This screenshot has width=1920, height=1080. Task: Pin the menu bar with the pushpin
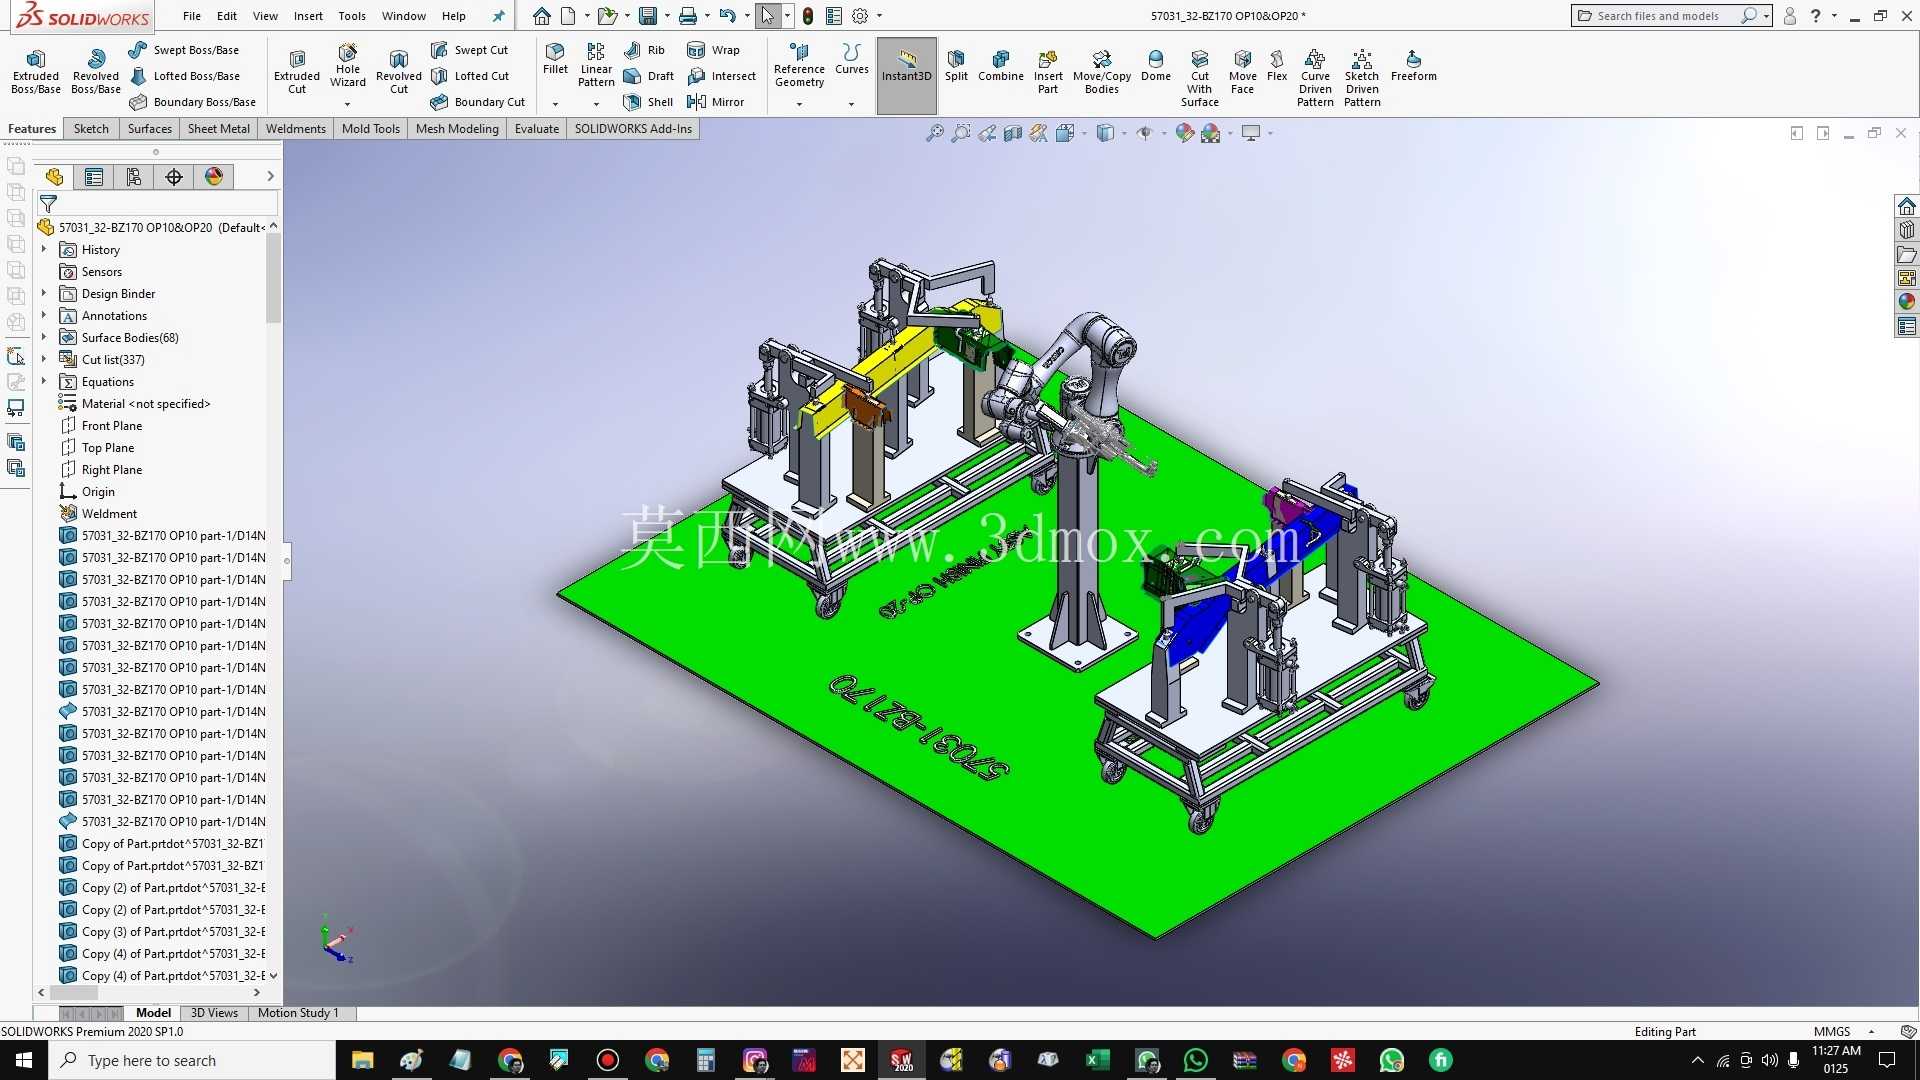498,16
